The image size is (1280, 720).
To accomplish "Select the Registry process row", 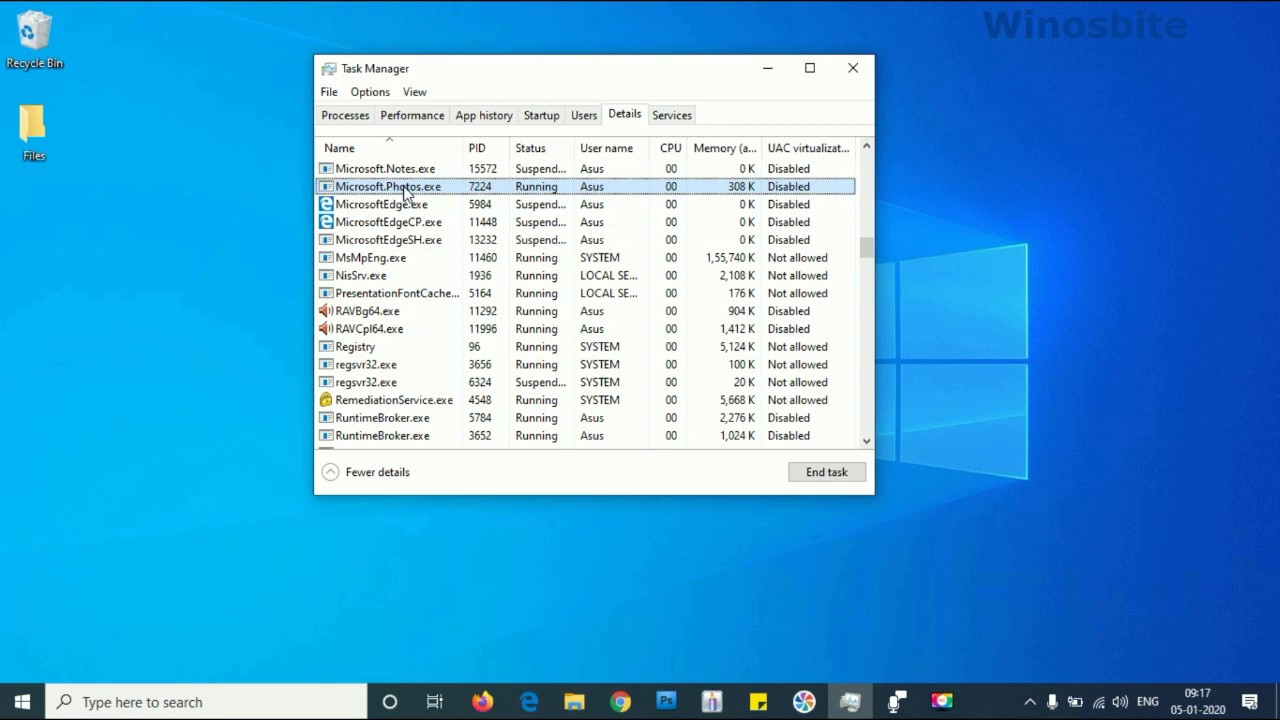I will (587, 347).
